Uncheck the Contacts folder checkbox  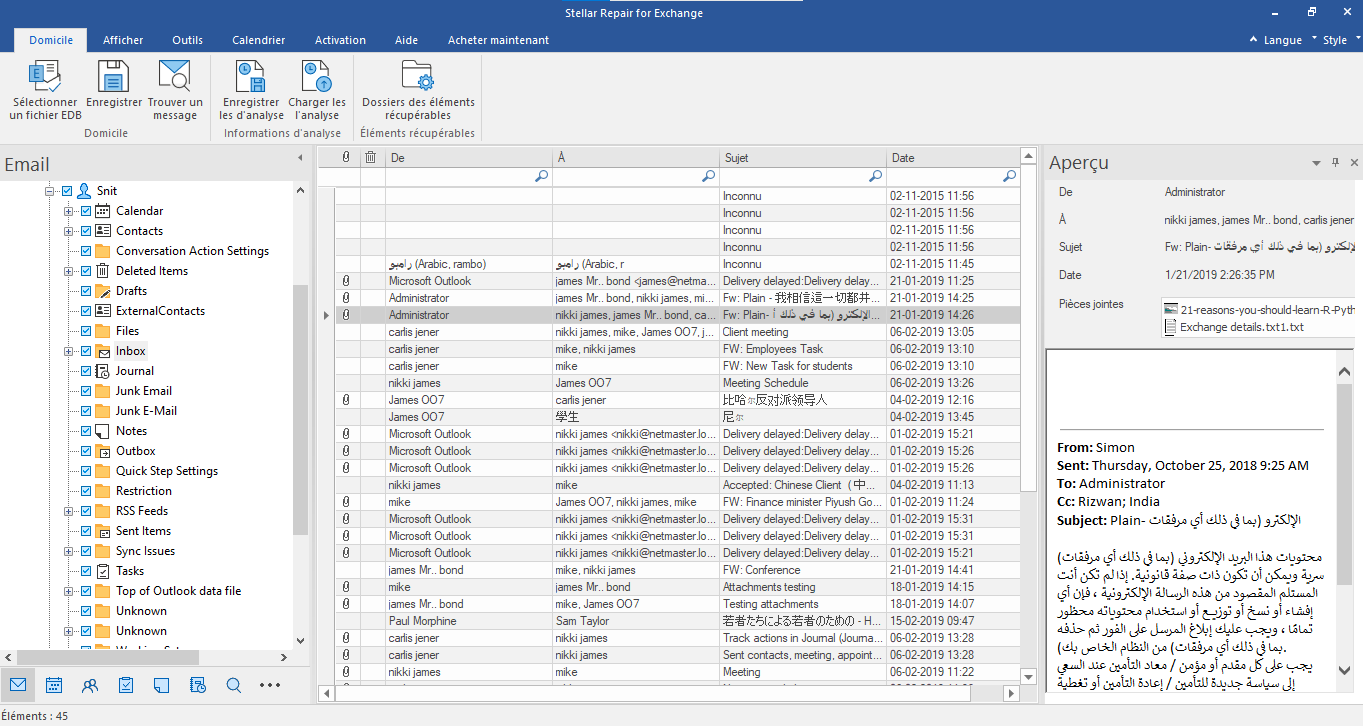[x=86, y=231]
